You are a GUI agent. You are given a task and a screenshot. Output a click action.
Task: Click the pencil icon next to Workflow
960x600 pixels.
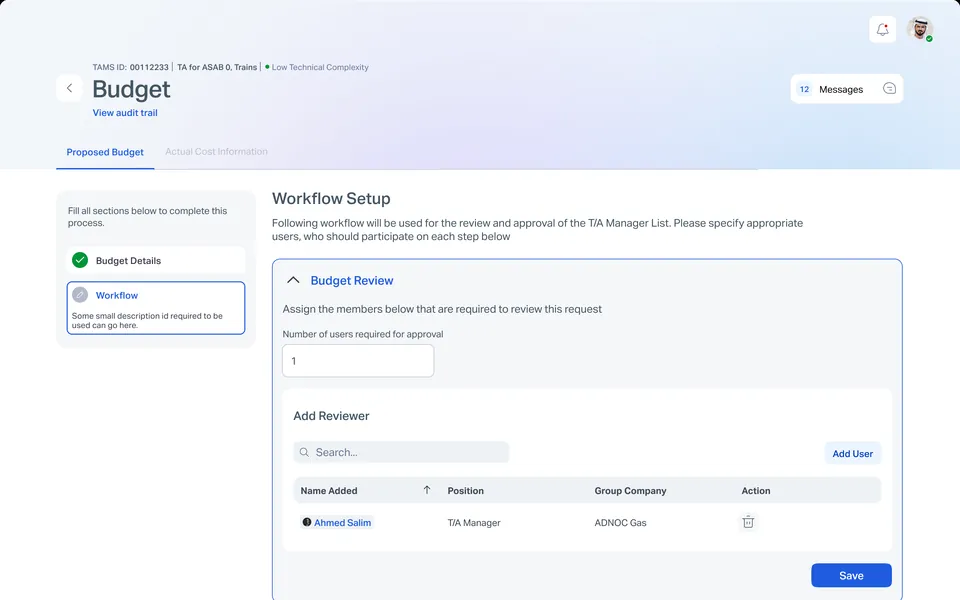click(x=80, y=295)
